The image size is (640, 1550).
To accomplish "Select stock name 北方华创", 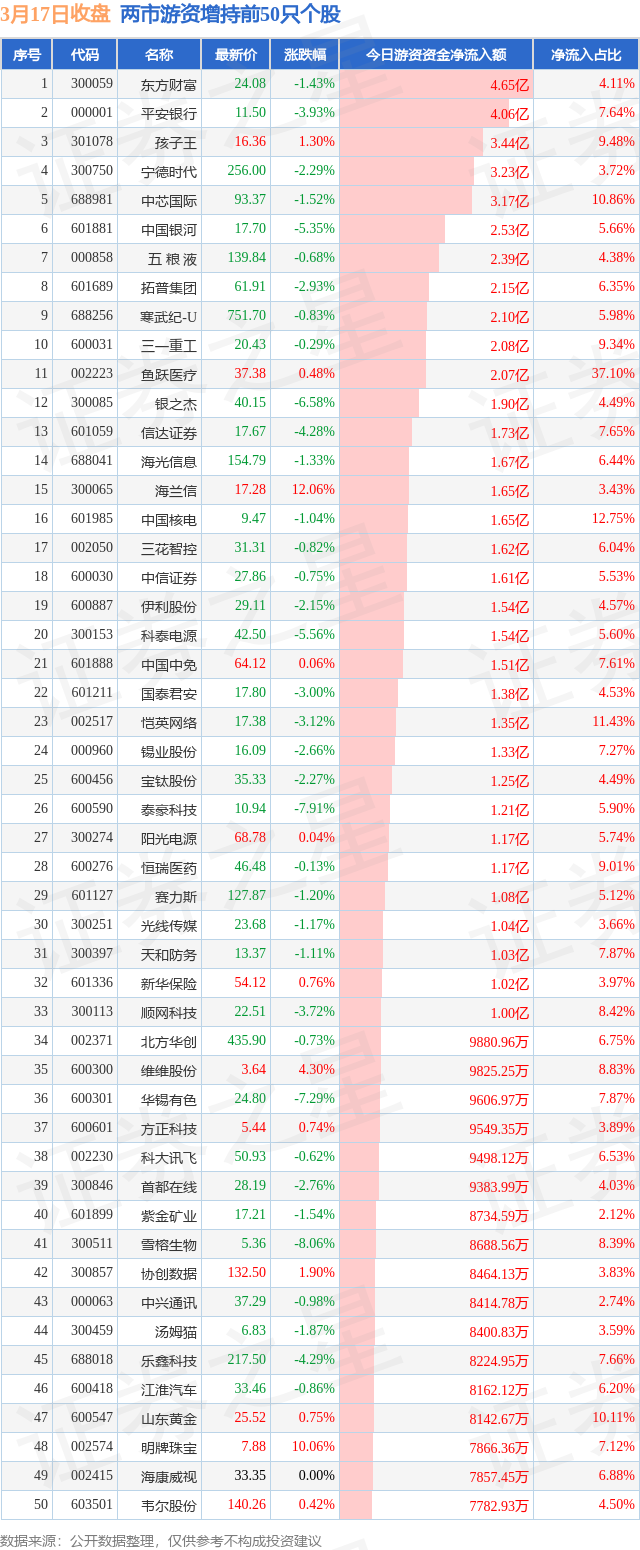I will coord(169,1041).
